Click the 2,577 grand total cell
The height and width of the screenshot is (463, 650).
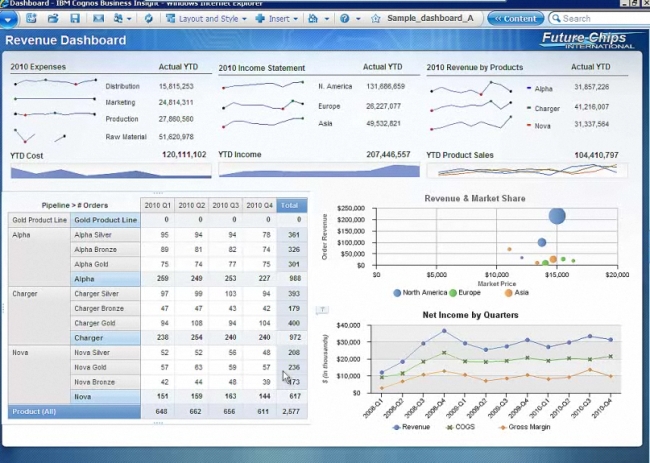click(x=292, y=412)
